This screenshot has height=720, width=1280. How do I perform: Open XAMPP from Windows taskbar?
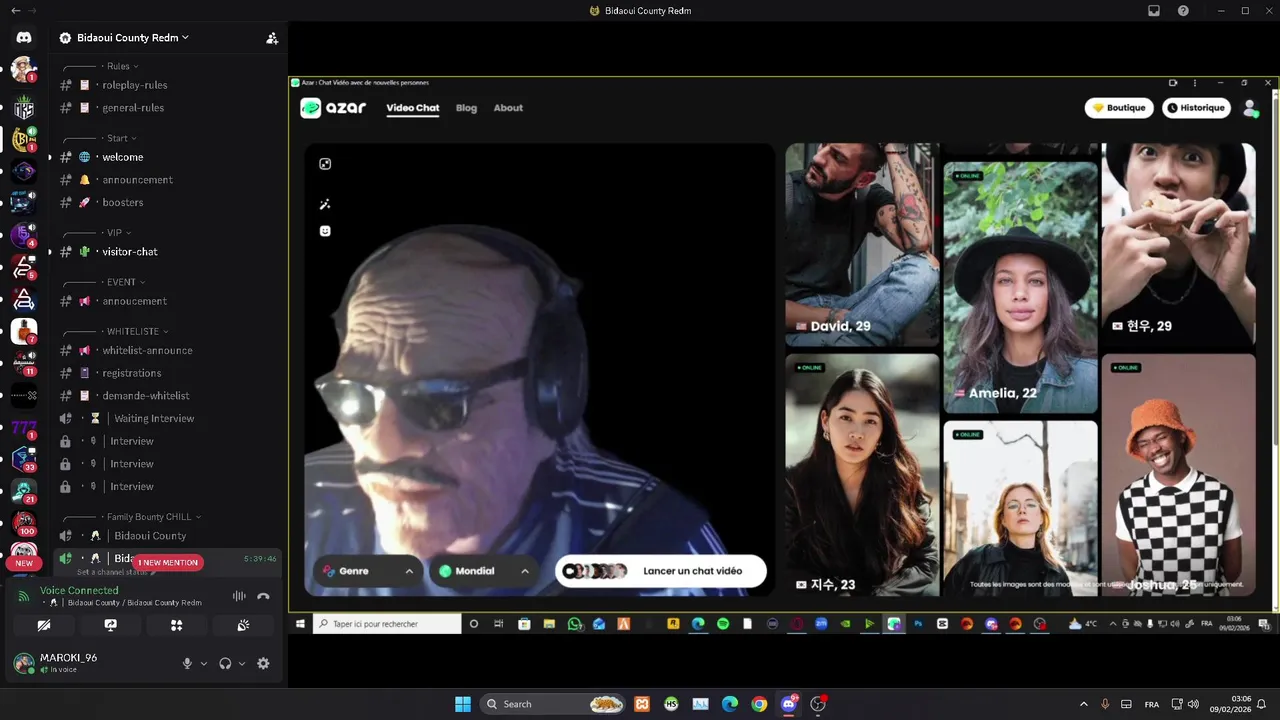click(642, 704)
